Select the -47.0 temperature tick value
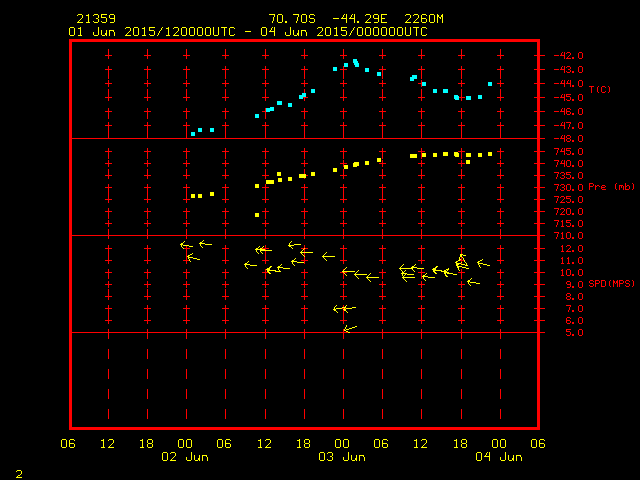The height and width of the screenshot is (480, 640). 569,126
